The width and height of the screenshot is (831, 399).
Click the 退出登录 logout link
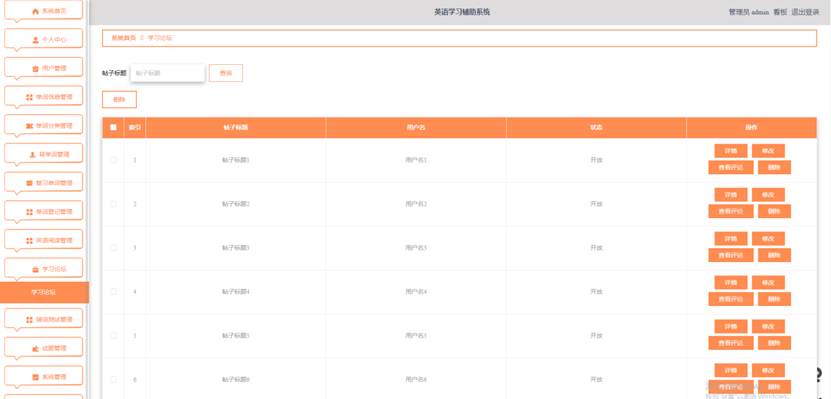pos(805,12)
